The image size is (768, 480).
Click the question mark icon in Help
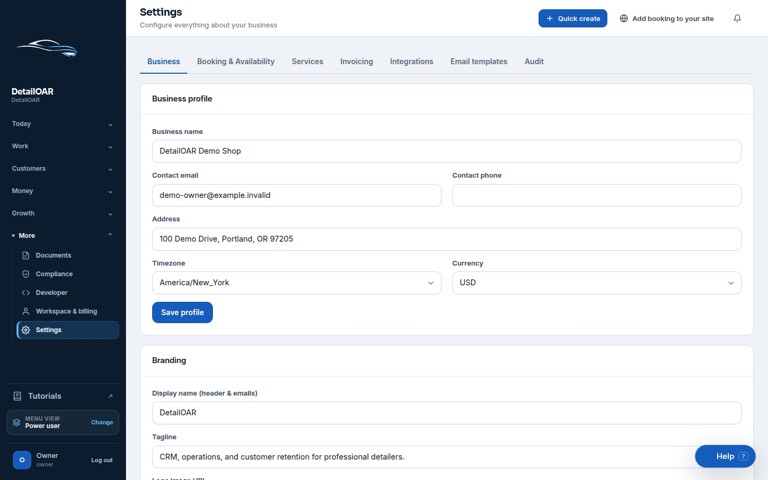point(743,456)
